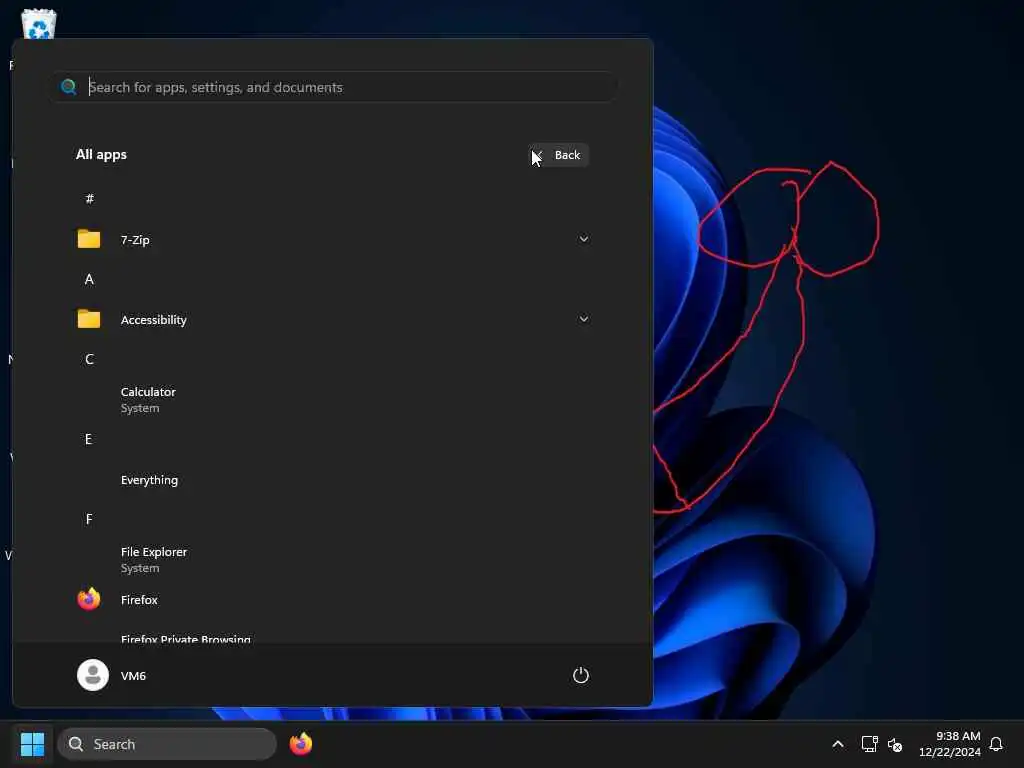Expand the 7-Zip folder chevron
The height and width of the screenshot is (768, 1024).
tap(584, 239)
